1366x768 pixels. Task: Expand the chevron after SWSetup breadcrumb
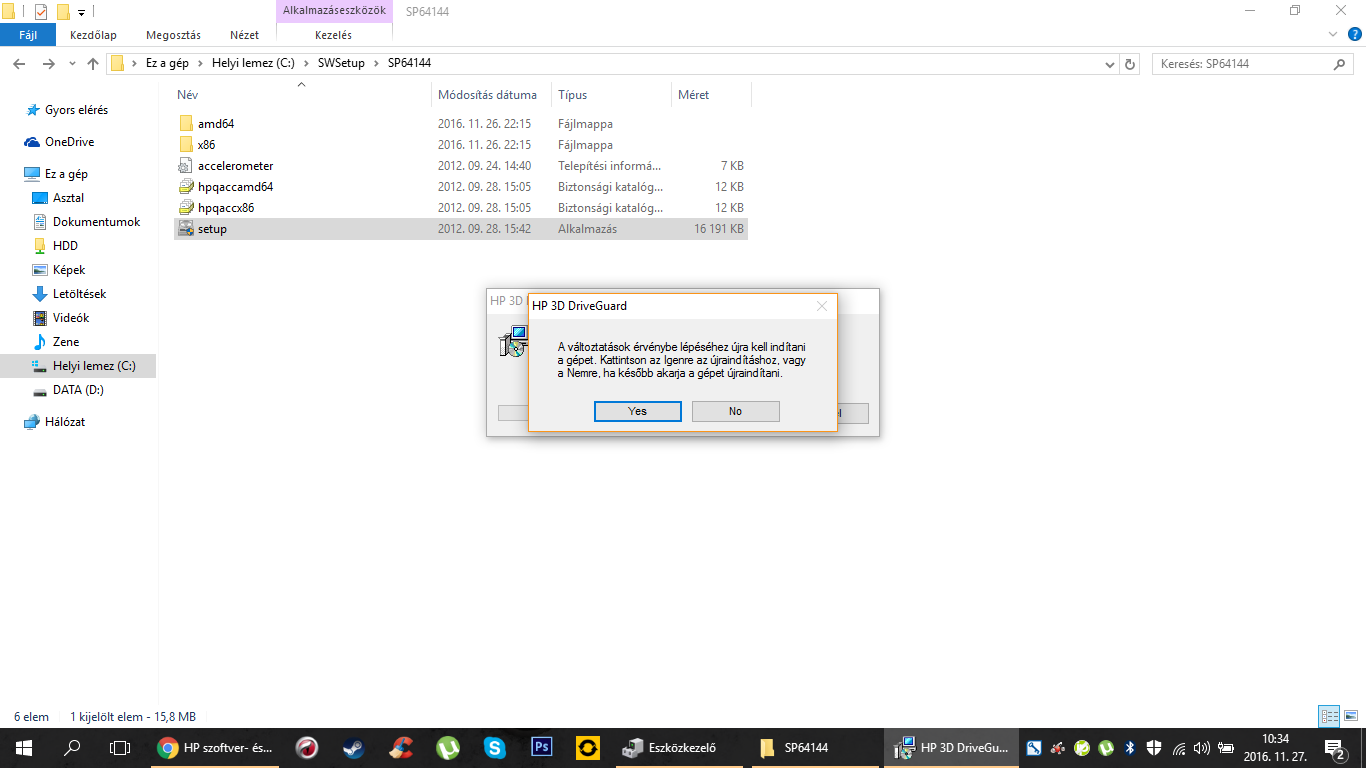coord(377,64)
